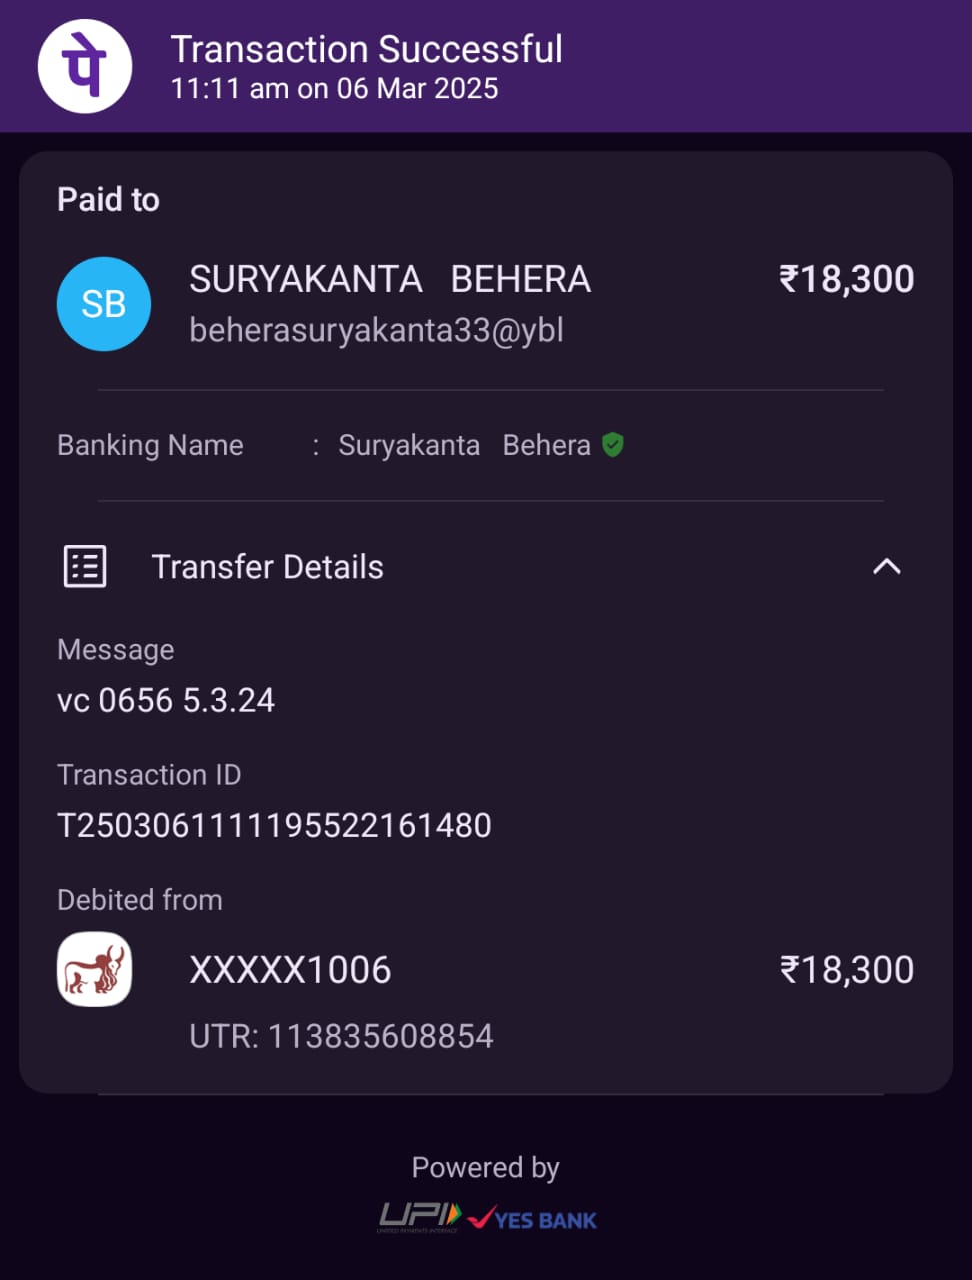Click the green verified shield icon

(x=613, y=445)
